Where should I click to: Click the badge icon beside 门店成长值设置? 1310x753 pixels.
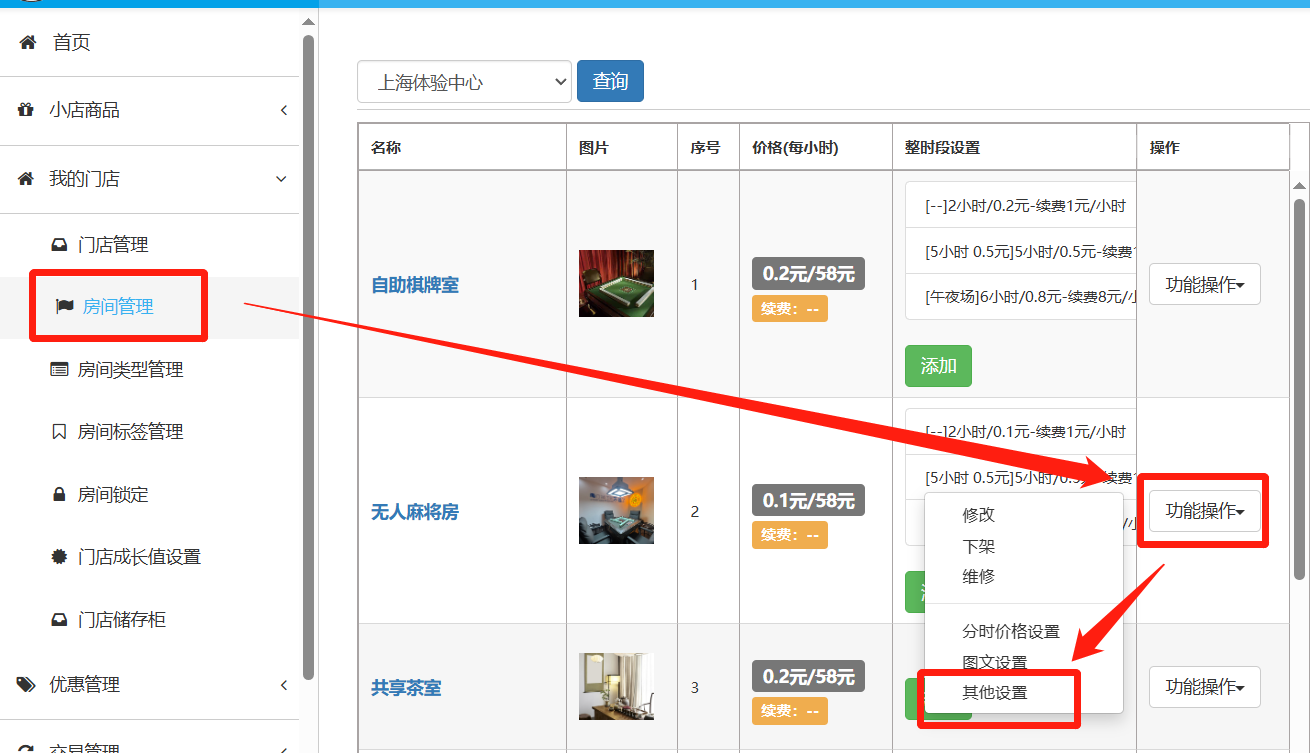pyautogui.click(x=59, y=557)
